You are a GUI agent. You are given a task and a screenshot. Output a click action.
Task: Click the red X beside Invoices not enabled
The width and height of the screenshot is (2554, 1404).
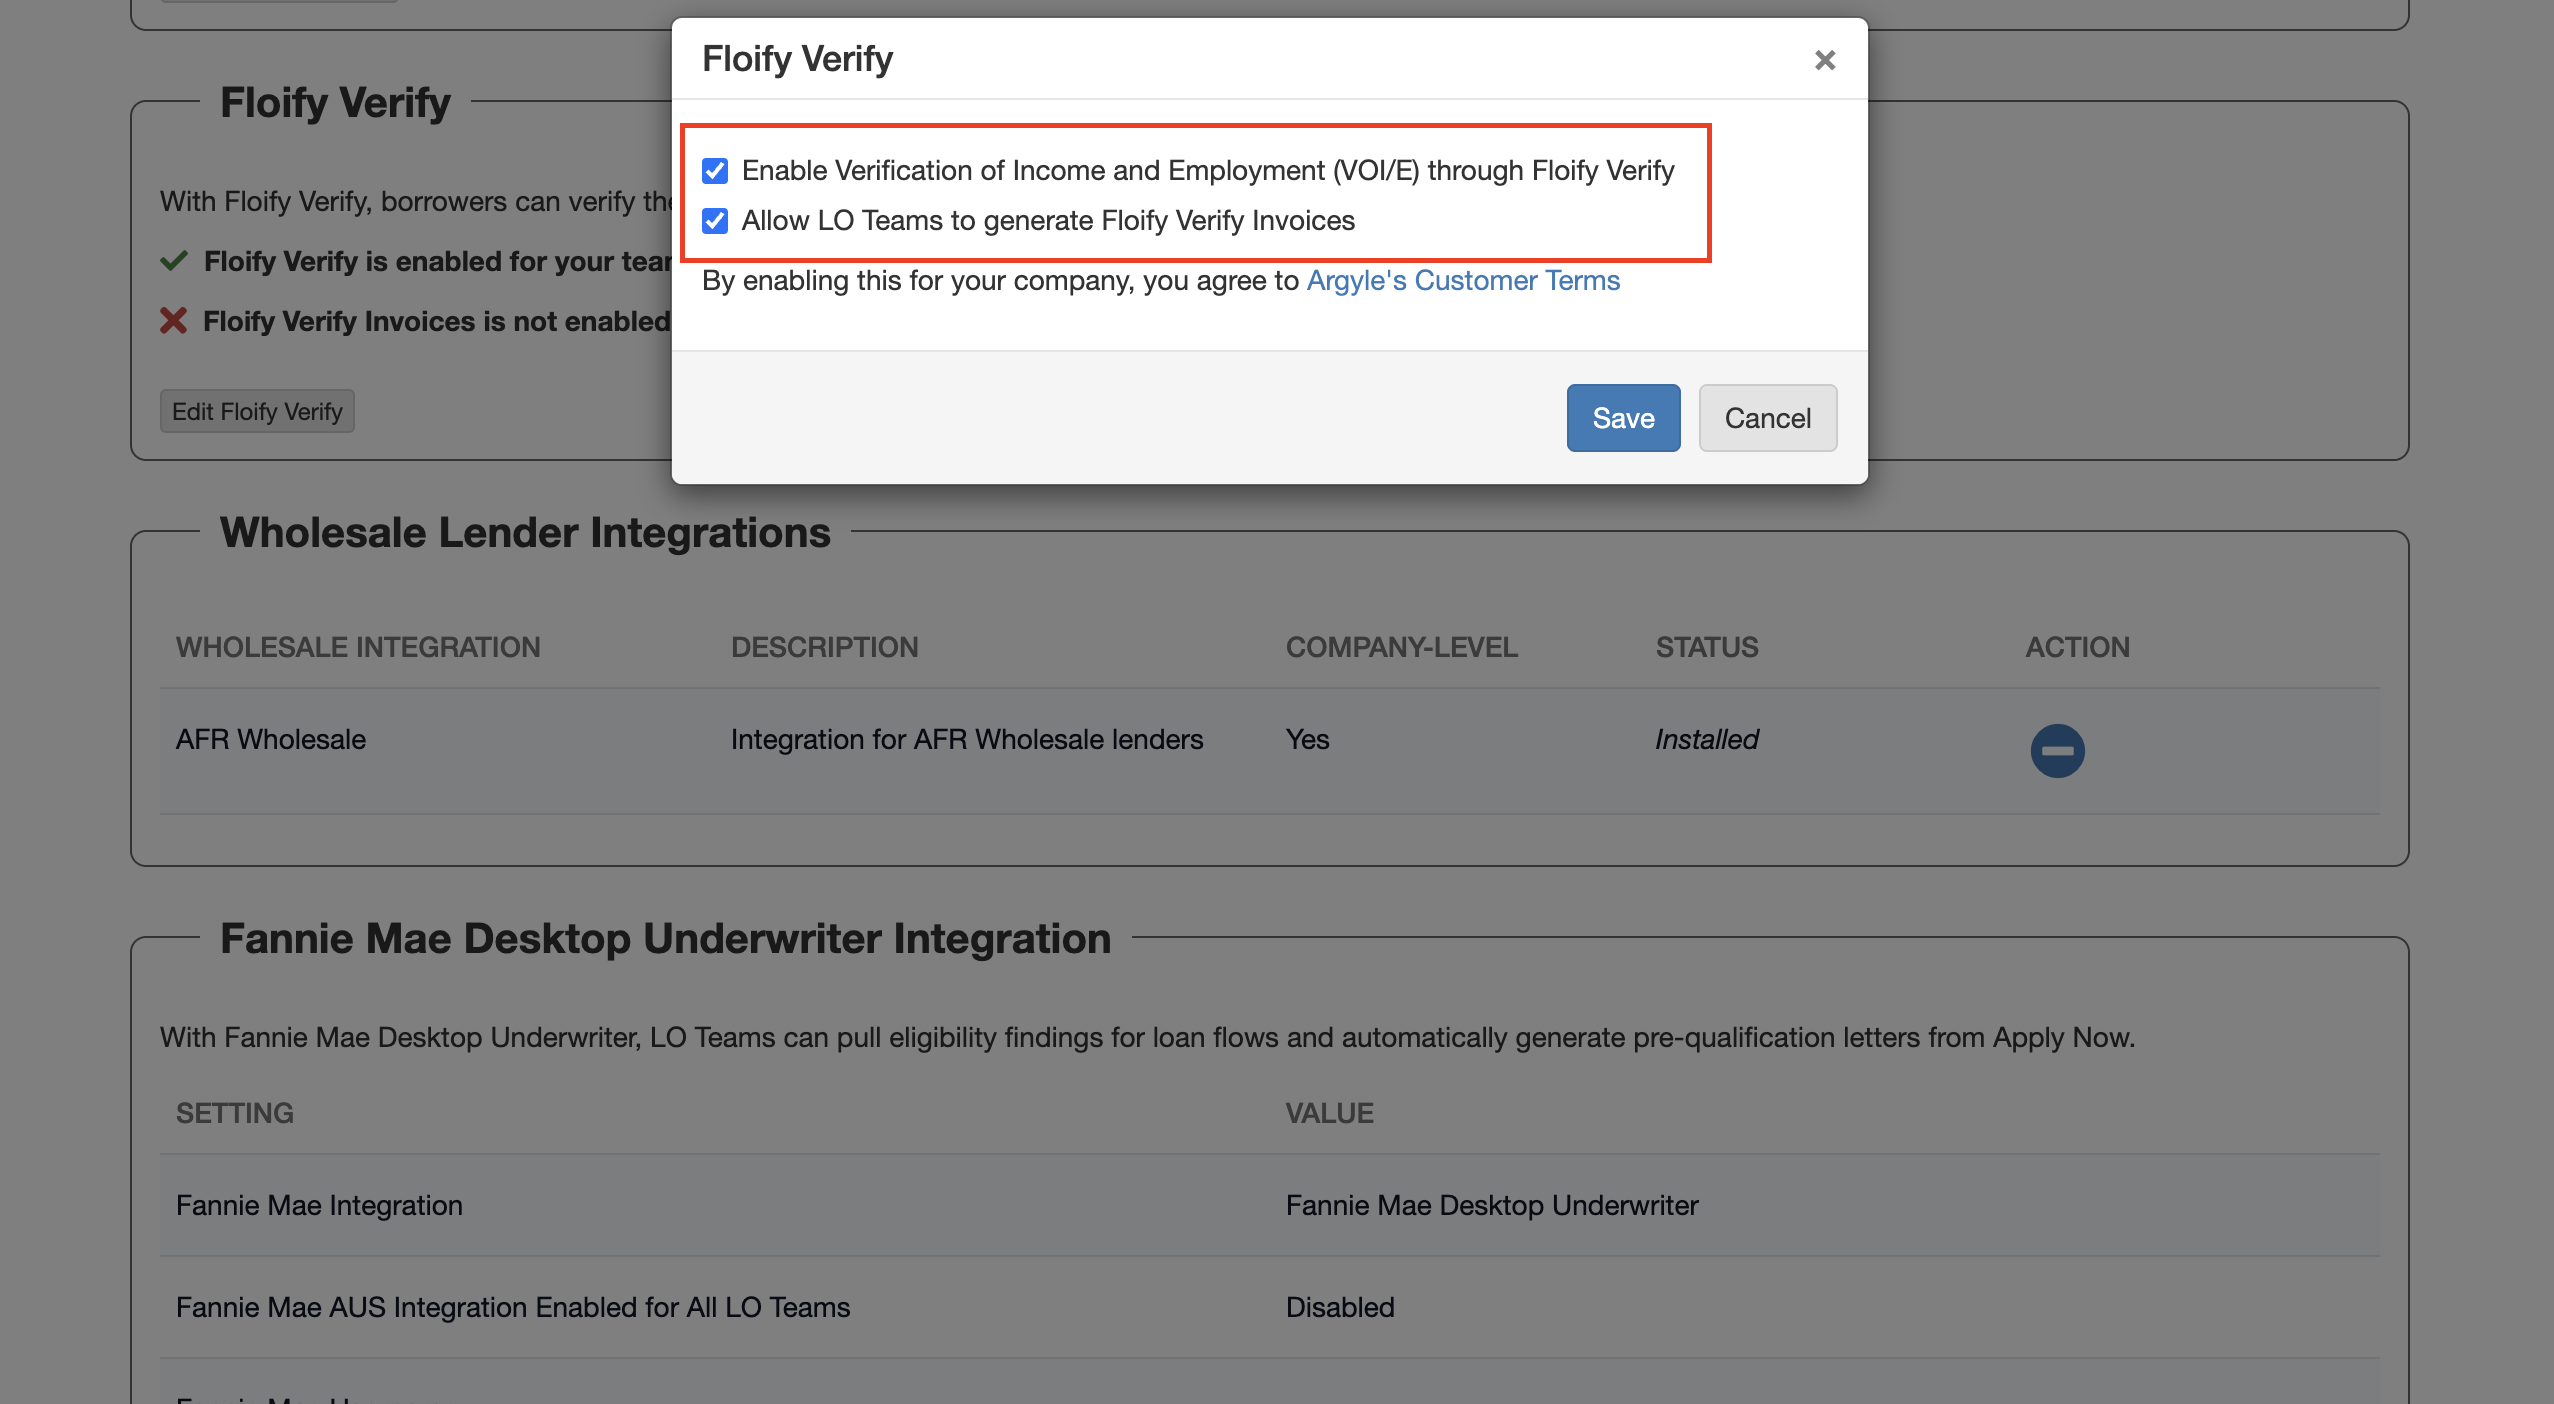[x=174, y=321]
